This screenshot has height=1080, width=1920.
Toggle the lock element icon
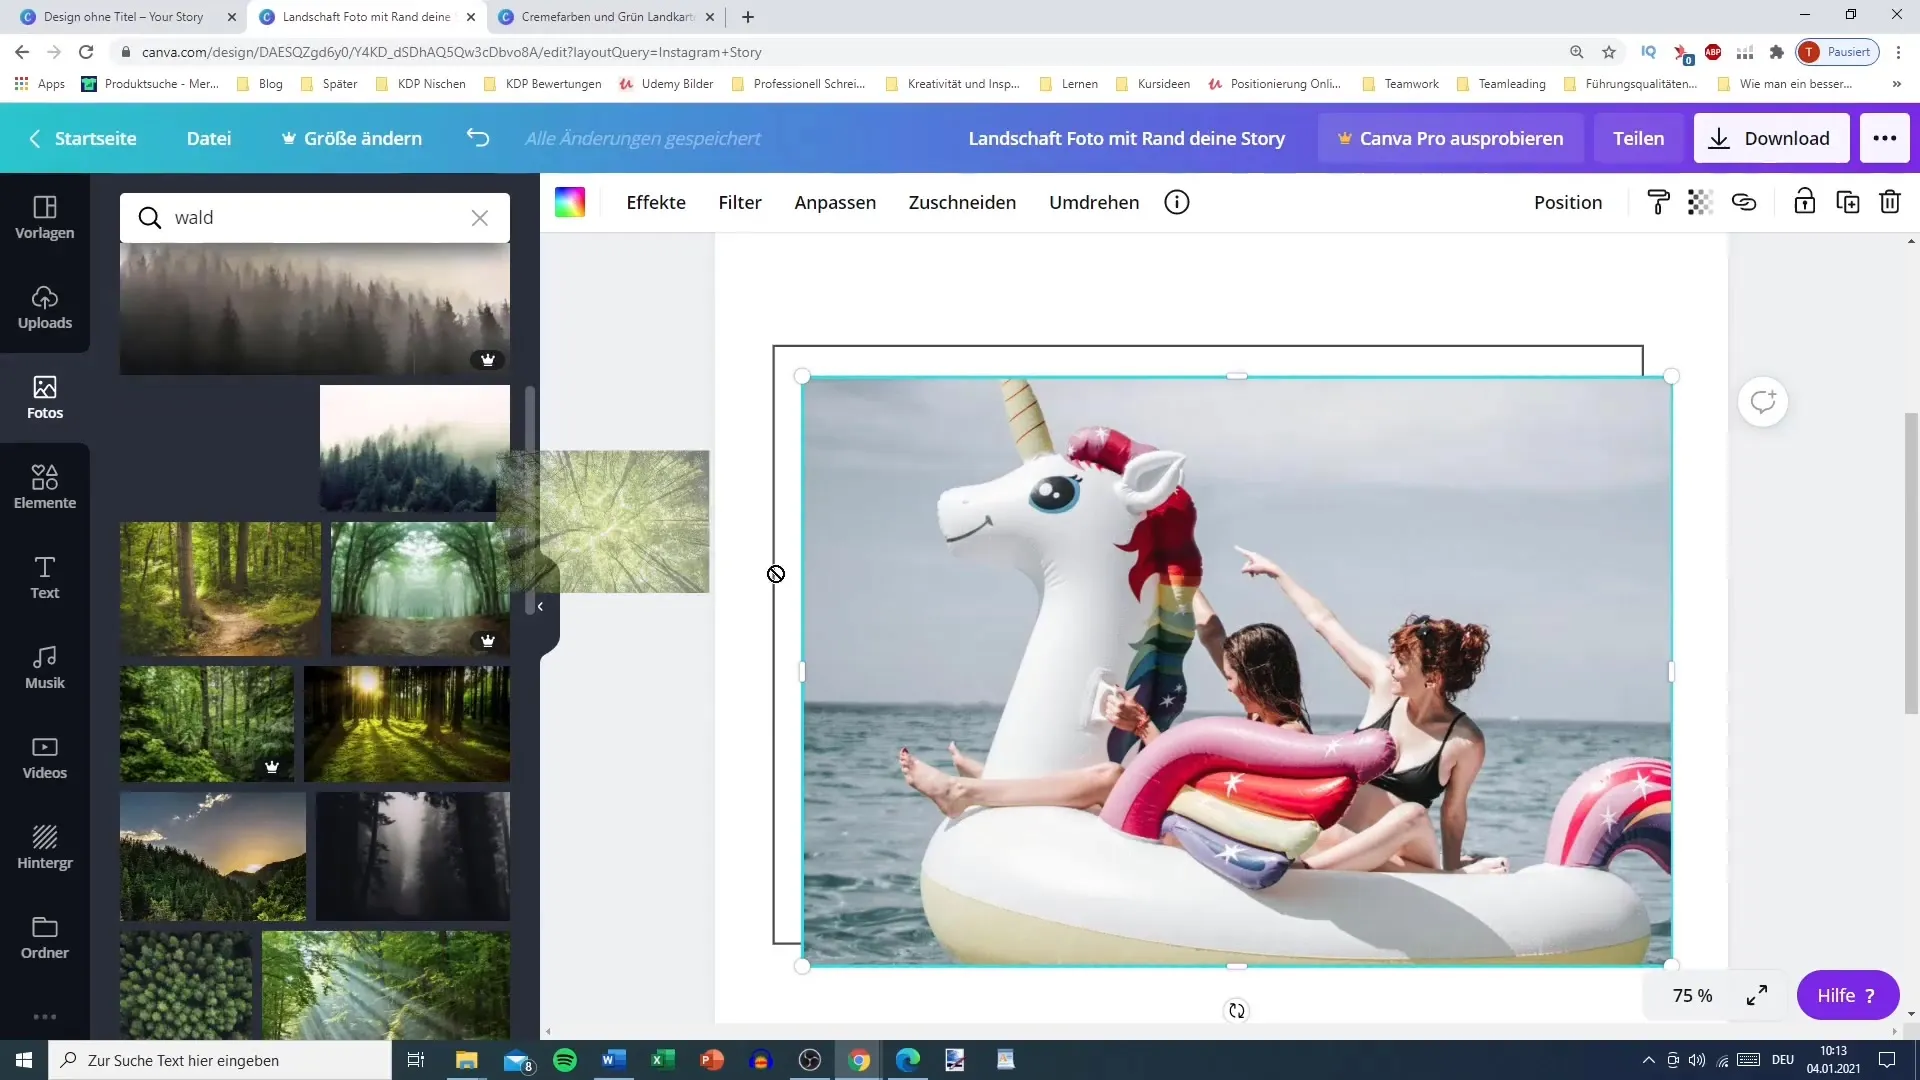tap(1804, 202)
